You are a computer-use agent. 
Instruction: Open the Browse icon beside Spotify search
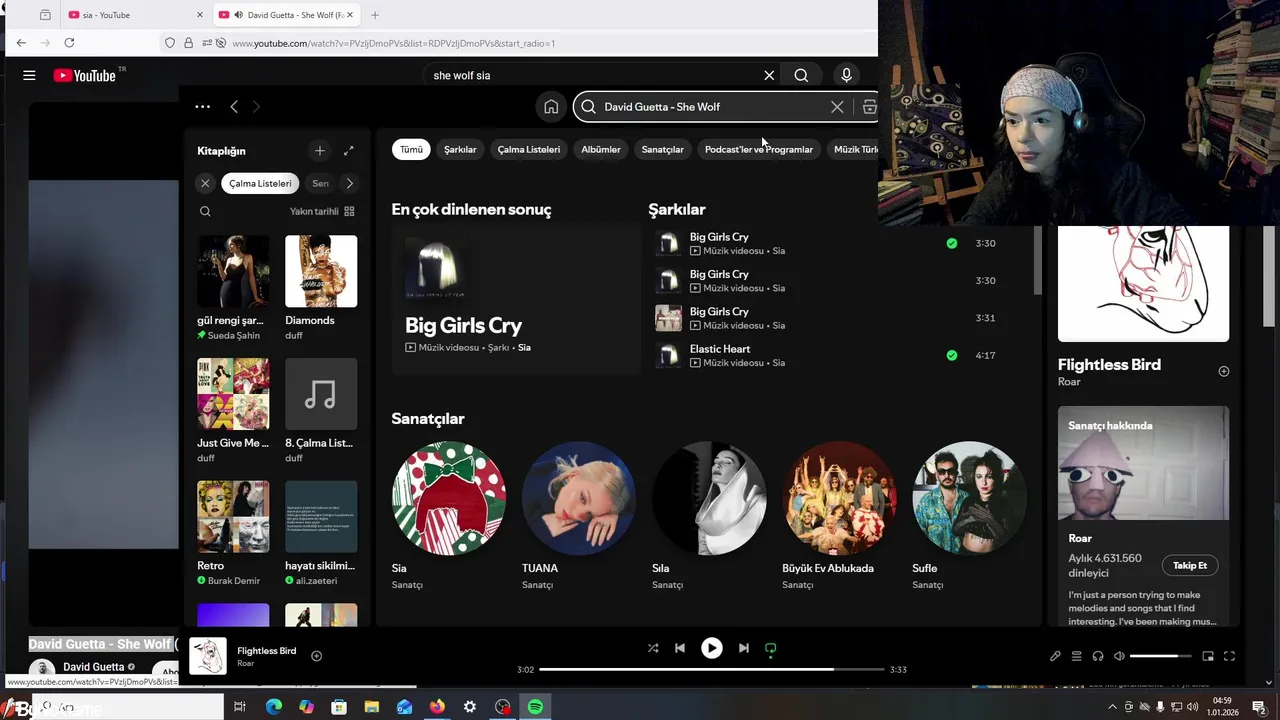869,107
